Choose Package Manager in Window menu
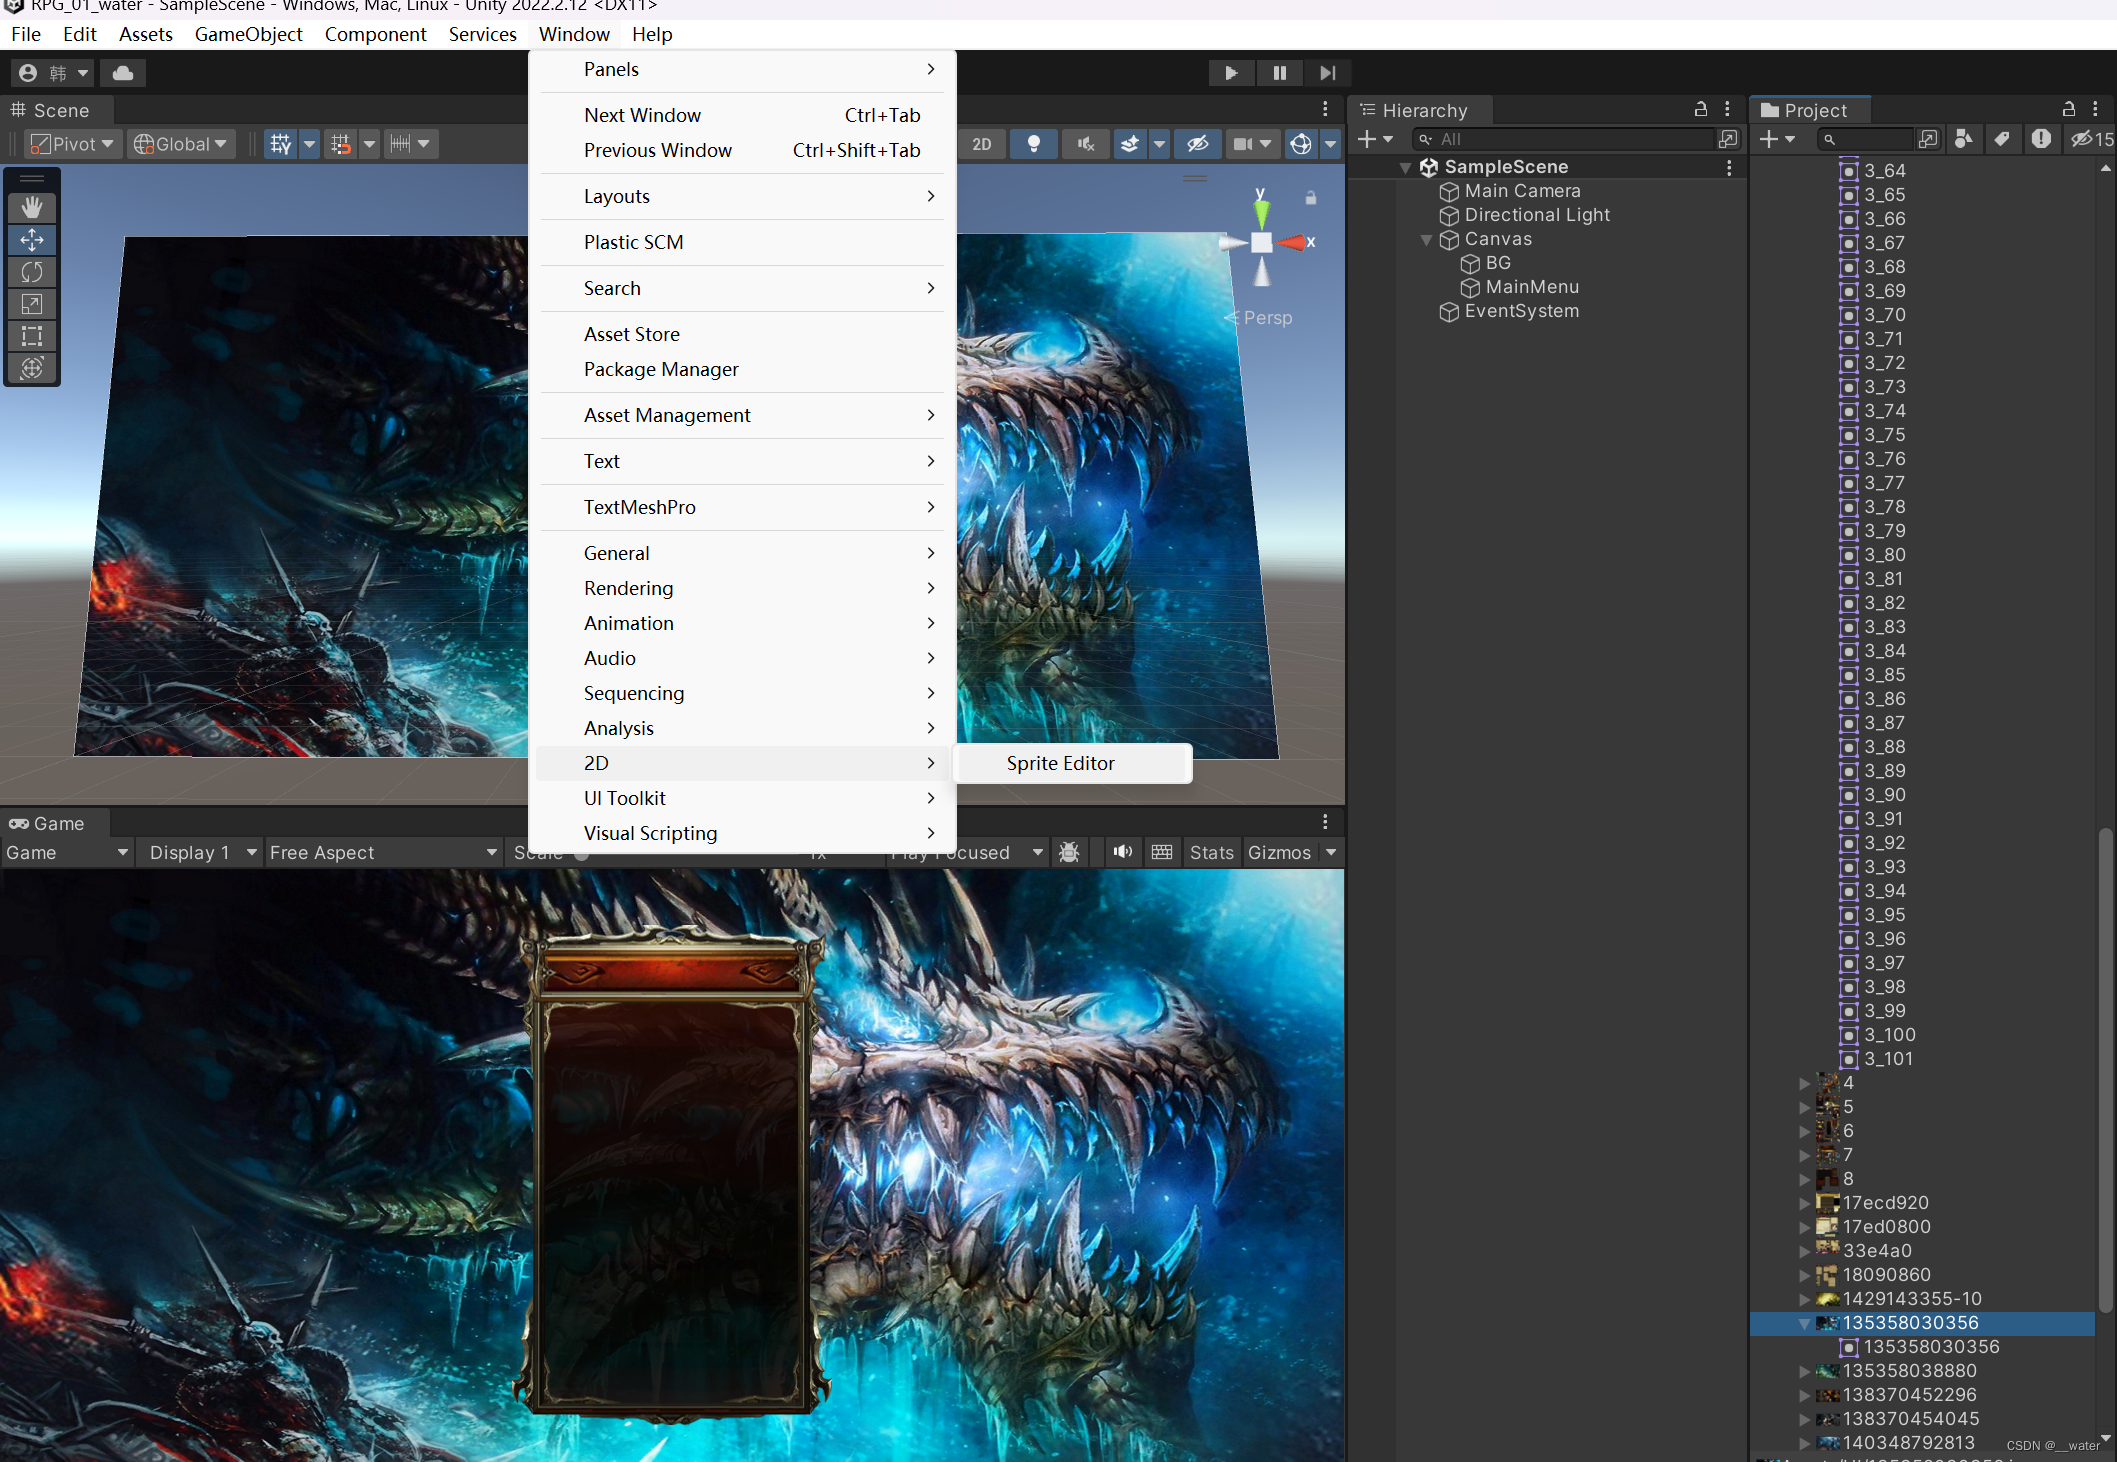 tap(742, 369)
